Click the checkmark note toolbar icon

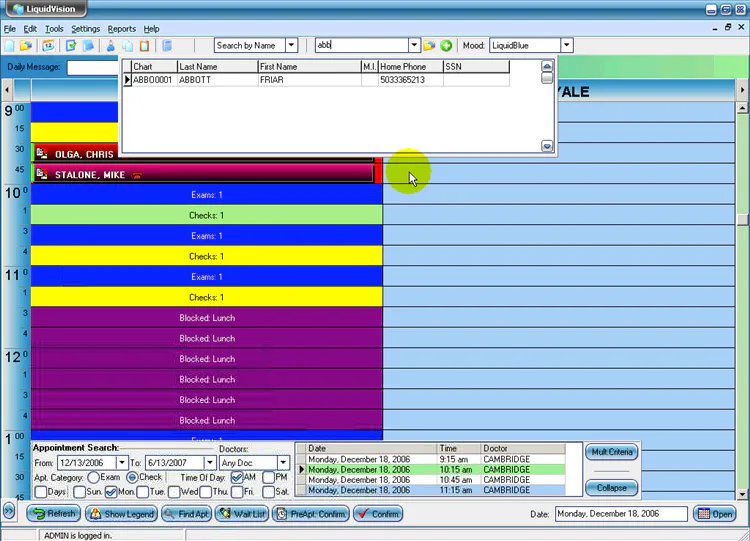pos(71,46)
